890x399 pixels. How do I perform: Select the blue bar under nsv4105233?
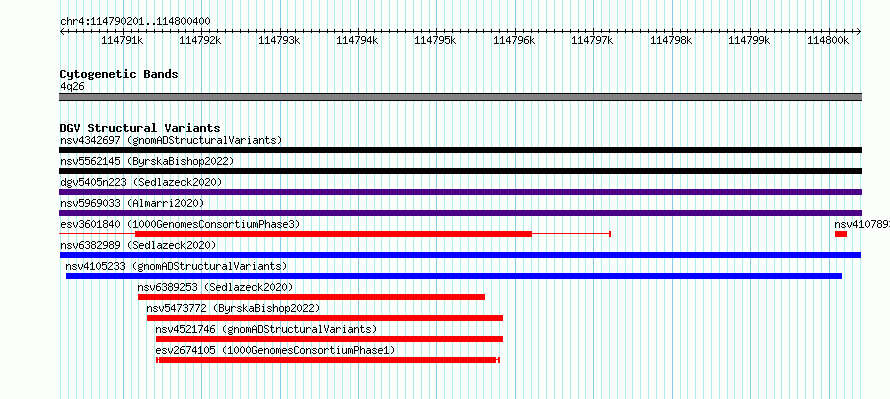pos(454,276)
